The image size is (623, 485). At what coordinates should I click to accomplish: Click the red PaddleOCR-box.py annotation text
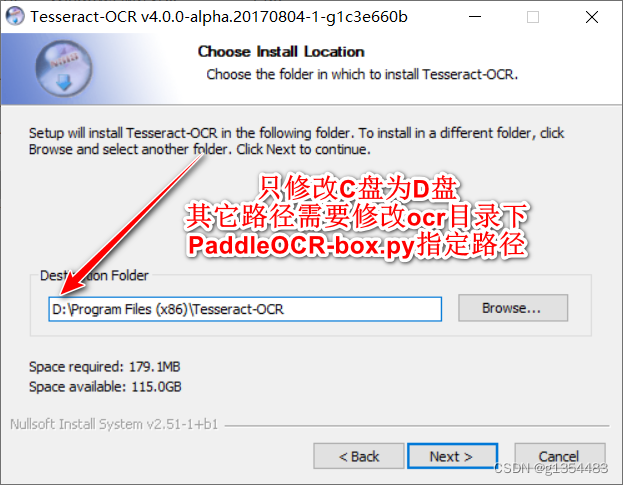357,245
